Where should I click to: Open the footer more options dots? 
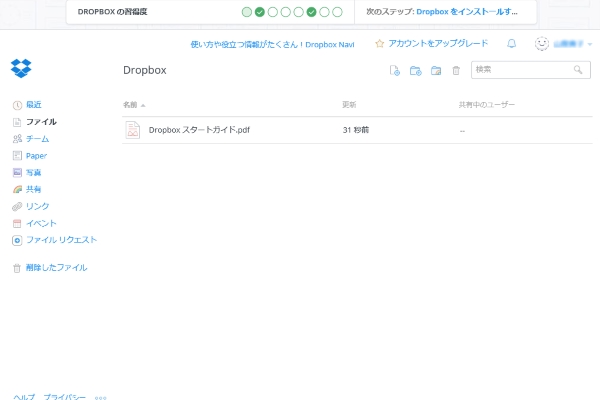(x=101, y=398)
